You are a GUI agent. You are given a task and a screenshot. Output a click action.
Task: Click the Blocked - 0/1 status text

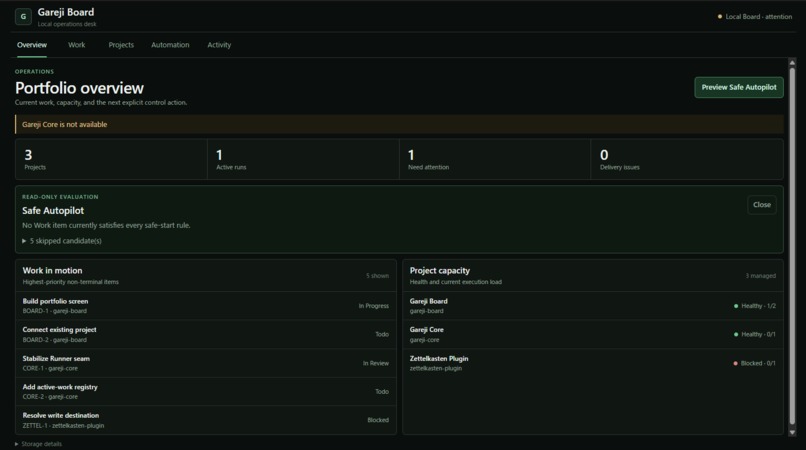point(758,363)
